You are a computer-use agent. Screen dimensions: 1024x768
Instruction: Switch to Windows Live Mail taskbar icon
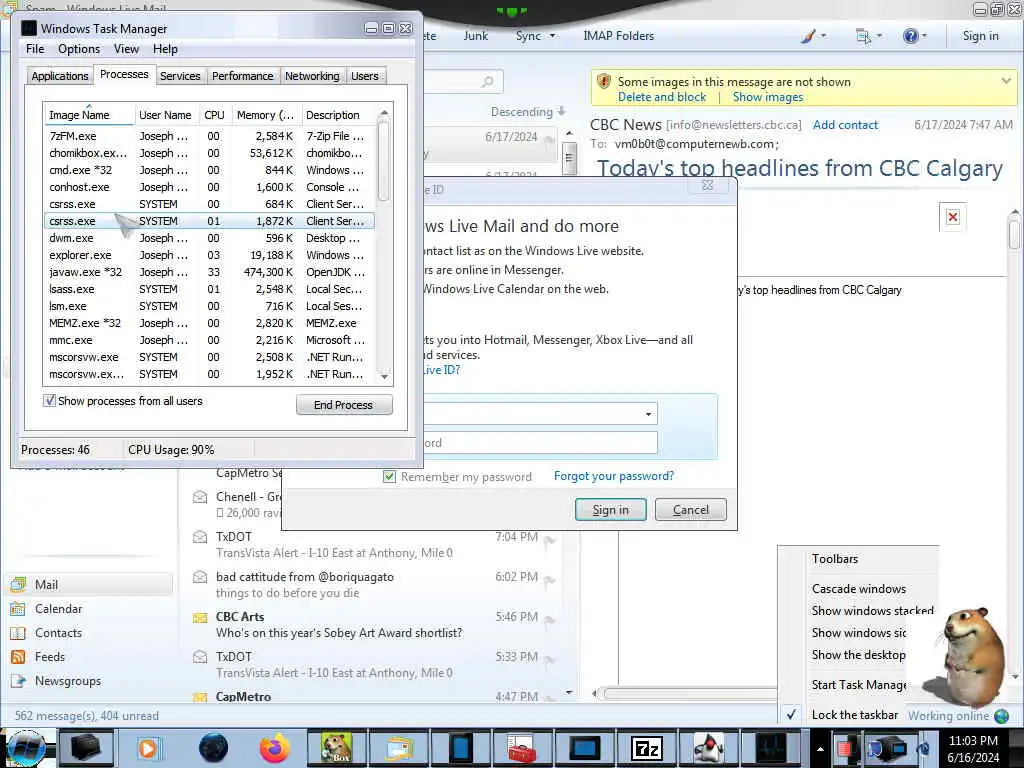click(398, 748)
